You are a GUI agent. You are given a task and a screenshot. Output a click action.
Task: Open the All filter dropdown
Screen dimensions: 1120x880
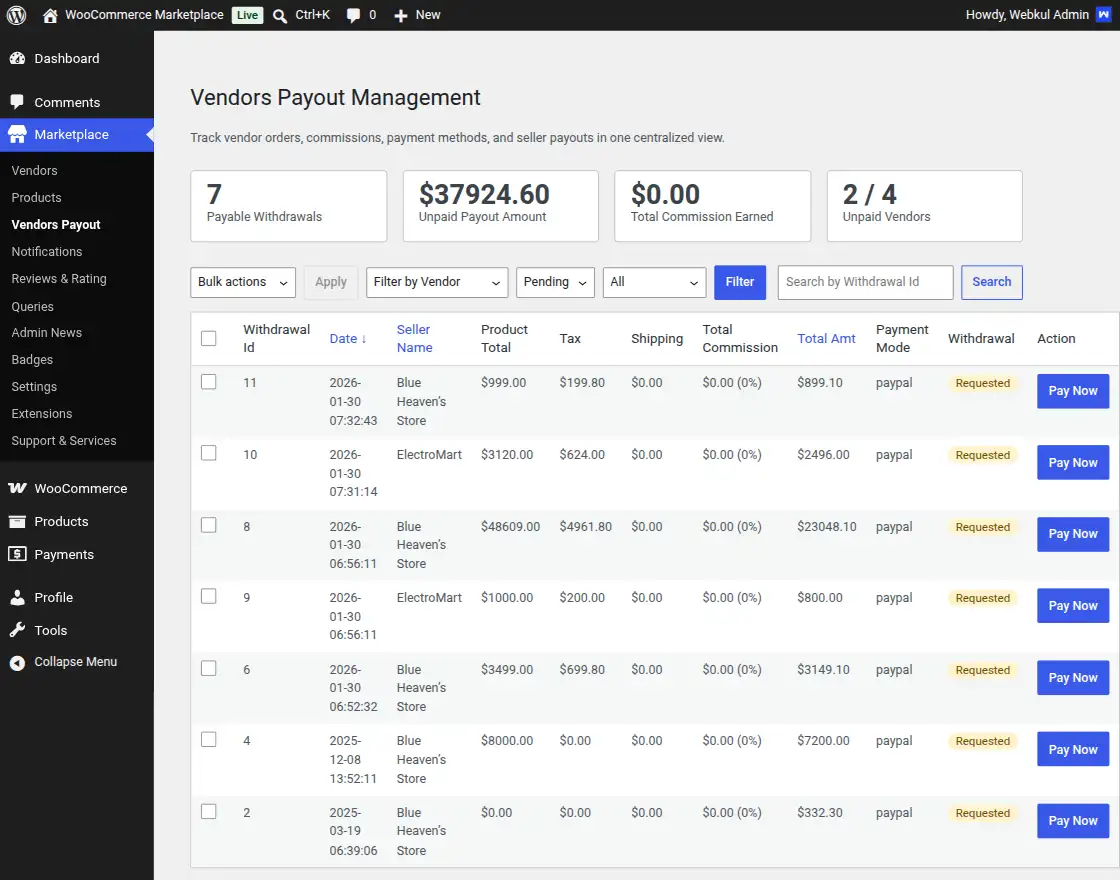[654, 282]
